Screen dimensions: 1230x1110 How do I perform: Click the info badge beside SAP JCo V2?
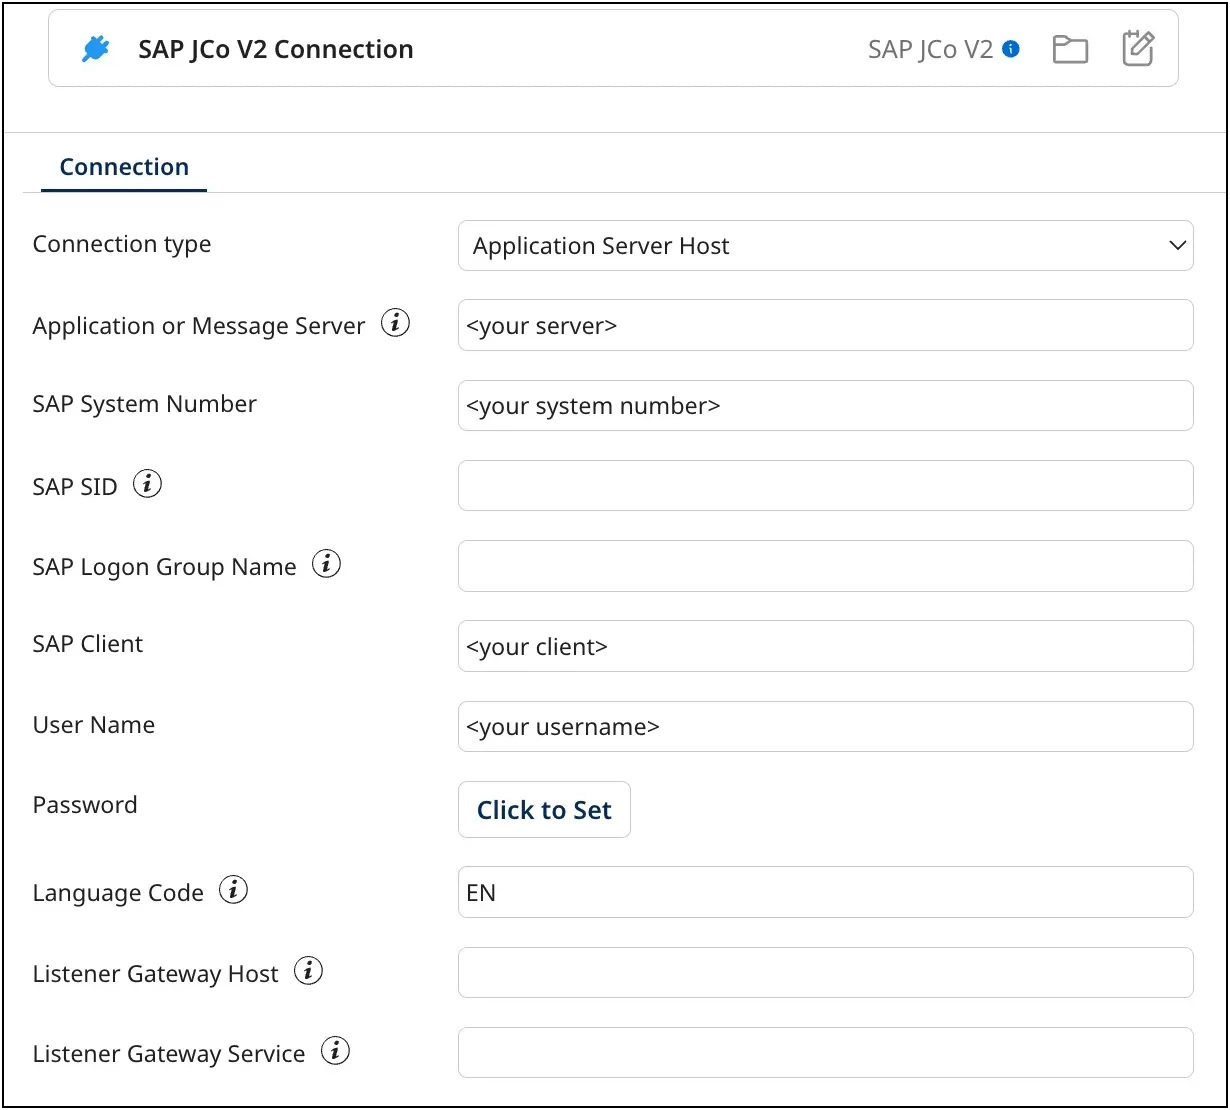(x=1012, y=48)
